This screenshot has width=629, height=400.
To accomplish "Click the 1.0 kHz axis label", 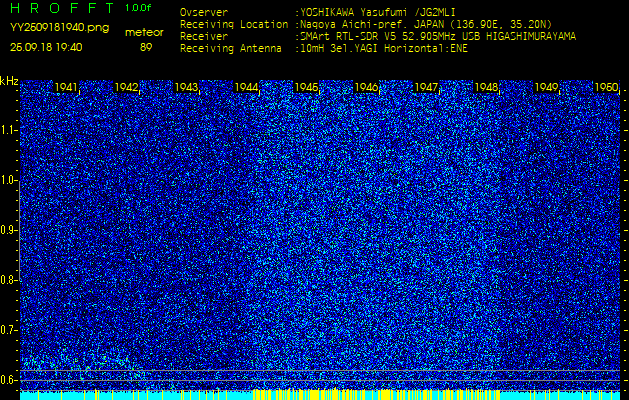I will pos(8,181).
